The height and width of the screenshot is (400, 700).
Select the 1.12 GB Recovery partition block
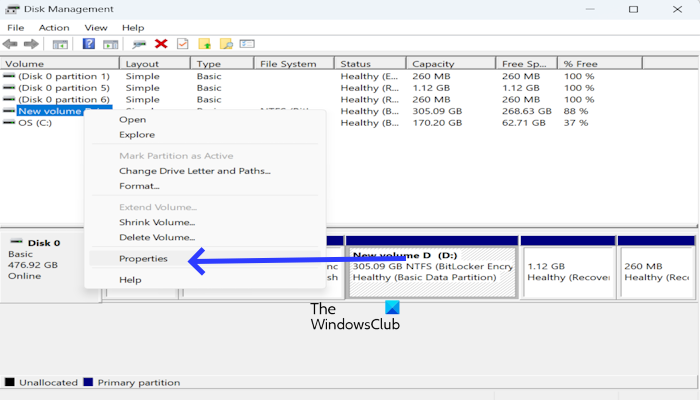567,267
